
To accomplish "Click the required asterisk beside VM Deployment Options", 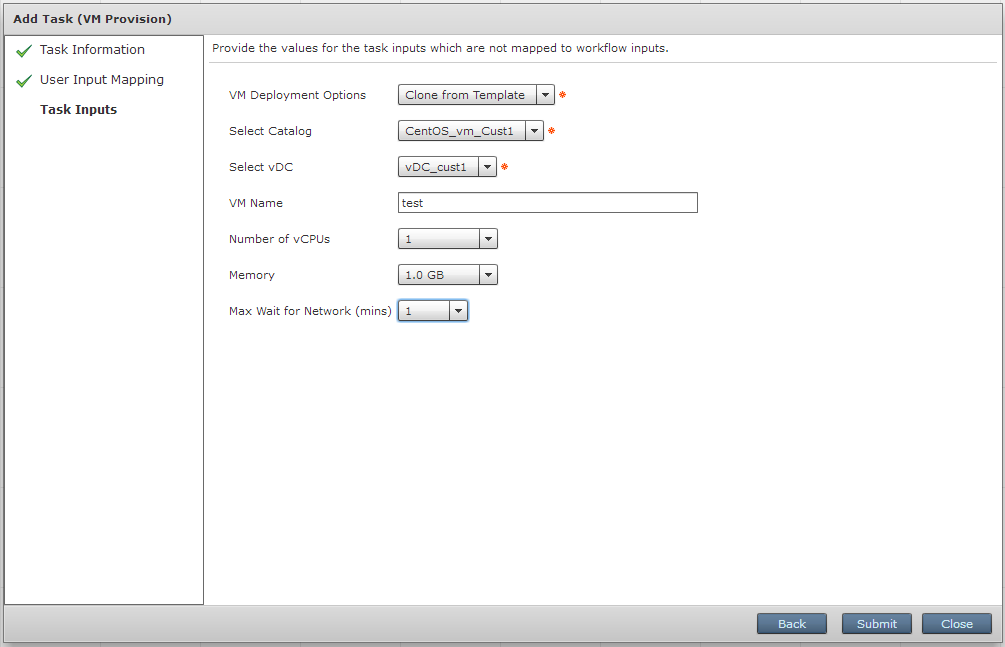I will pyautogui.click(x=562, y=93).
